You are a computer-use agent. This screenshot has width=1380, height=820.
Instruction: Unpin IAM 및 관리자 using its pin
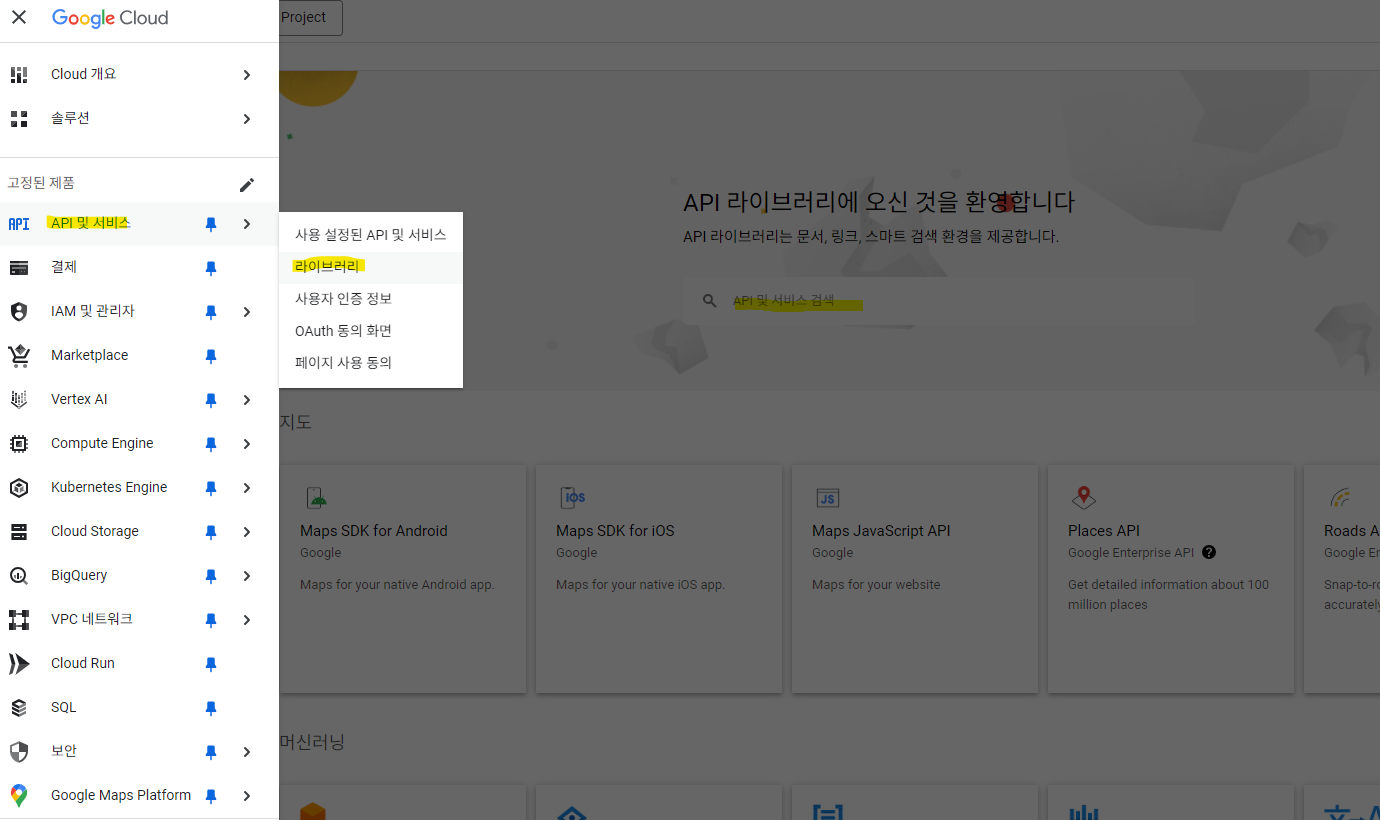(211, 312)
